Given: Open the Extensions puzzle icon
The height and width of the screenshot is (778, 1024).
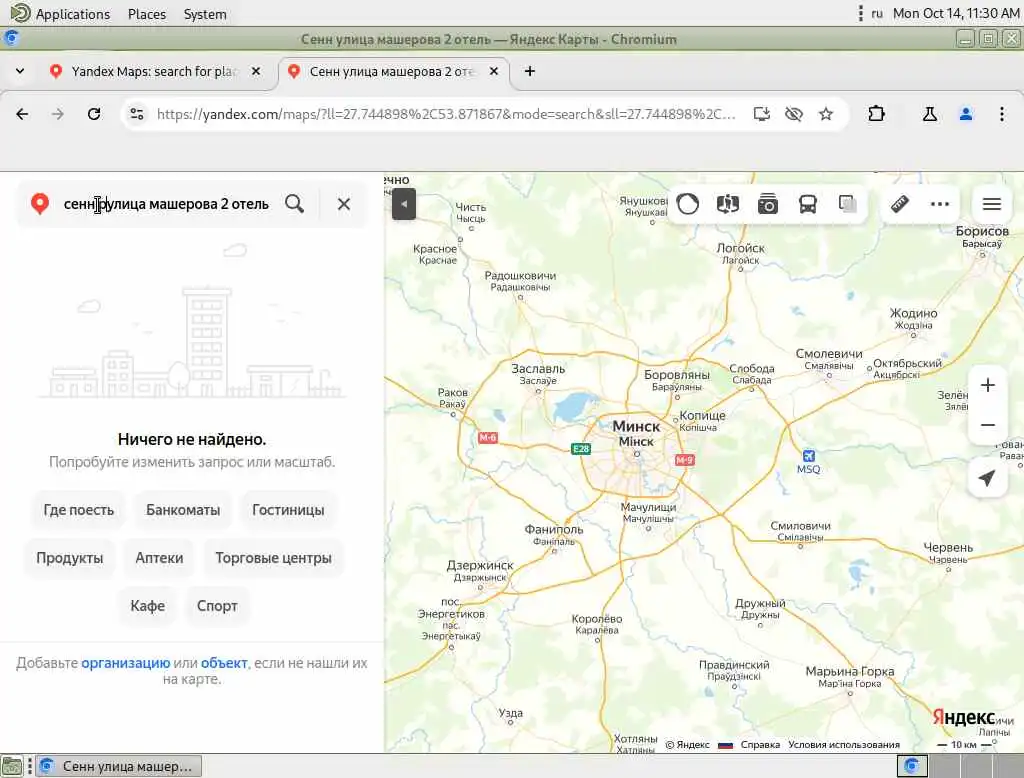Looking at the screenshot, I should click(x=876, y=114).
